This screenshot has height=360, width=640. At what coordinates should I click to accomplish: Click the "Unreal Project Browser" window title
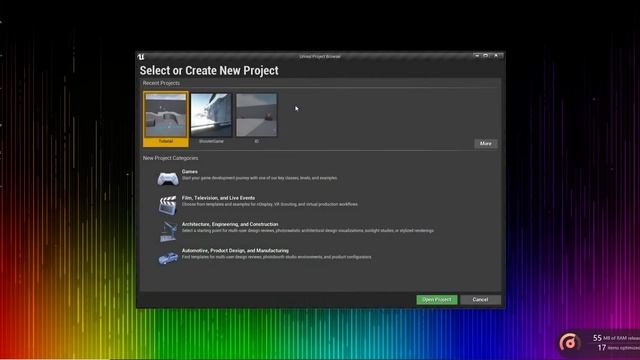point(320,56)
